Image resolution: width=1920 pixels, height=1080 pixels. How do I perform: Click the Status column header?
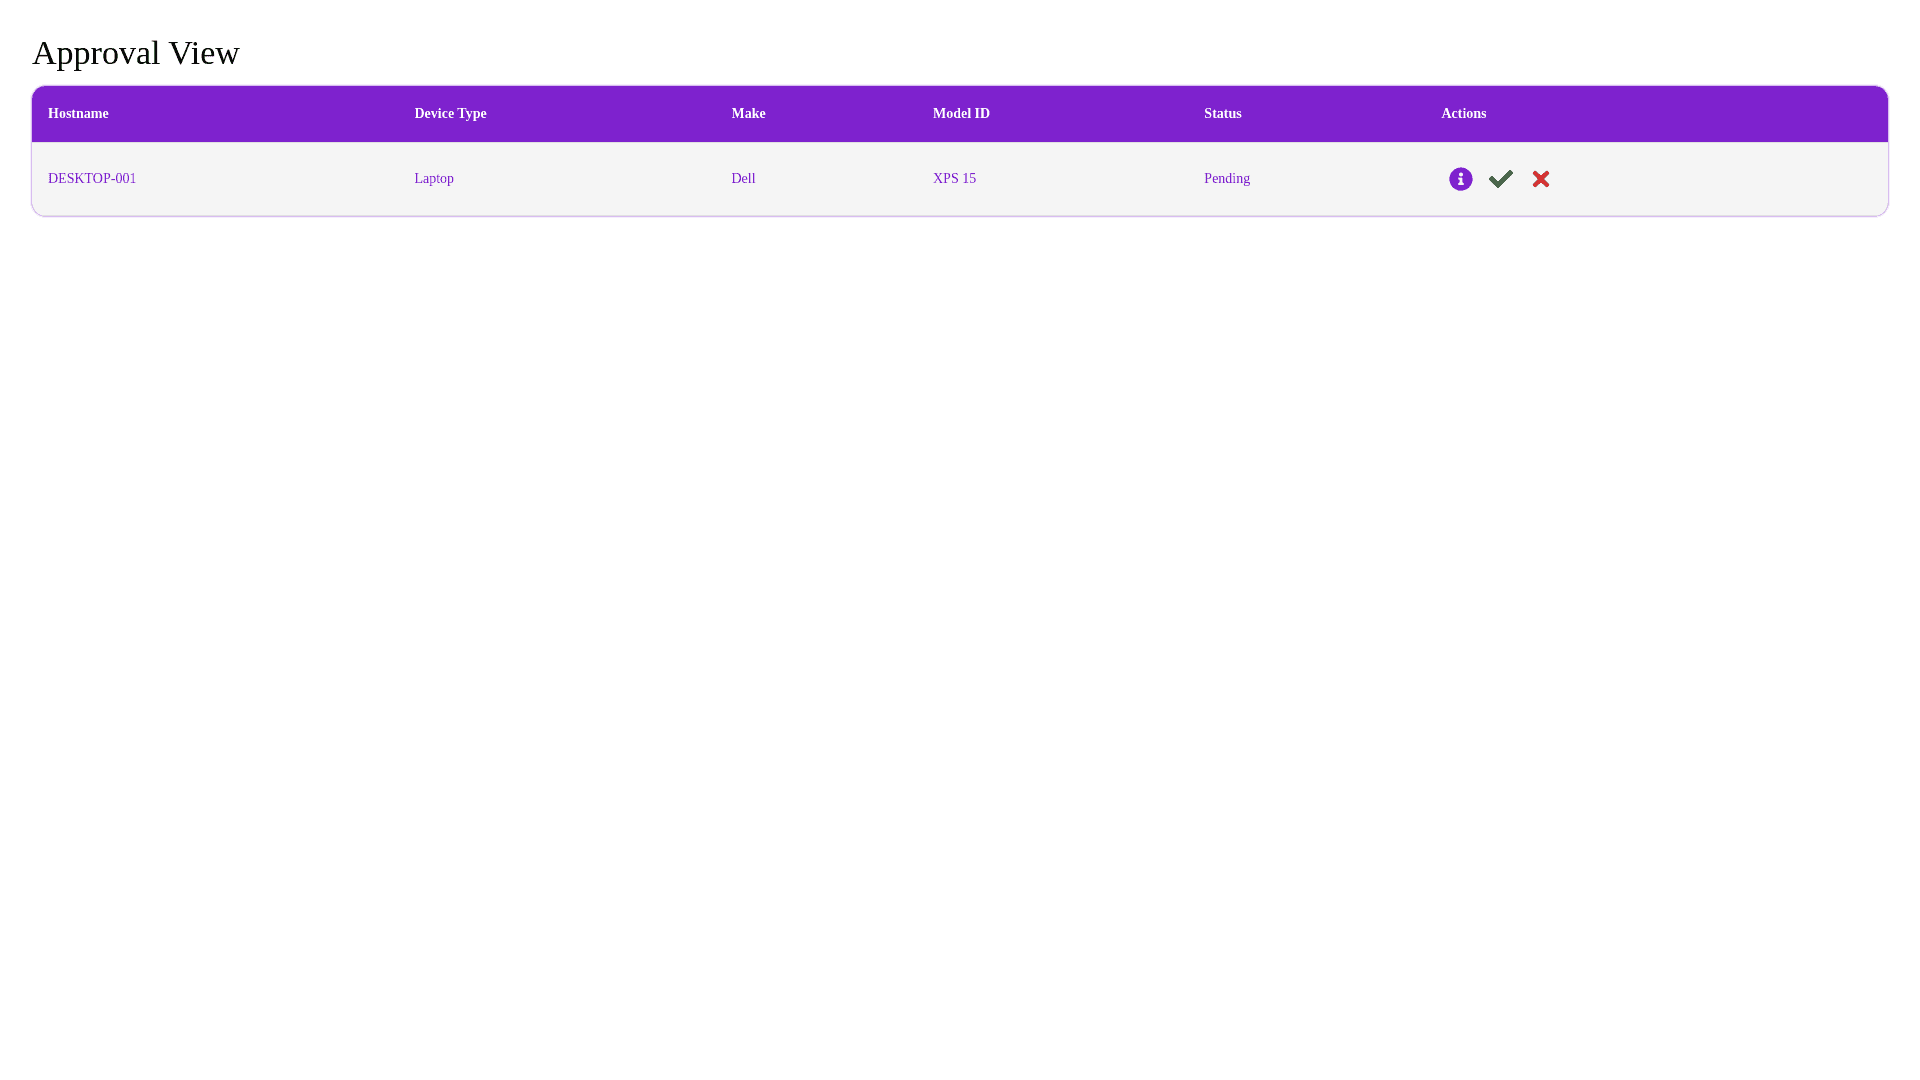[x=1222, y=114]
